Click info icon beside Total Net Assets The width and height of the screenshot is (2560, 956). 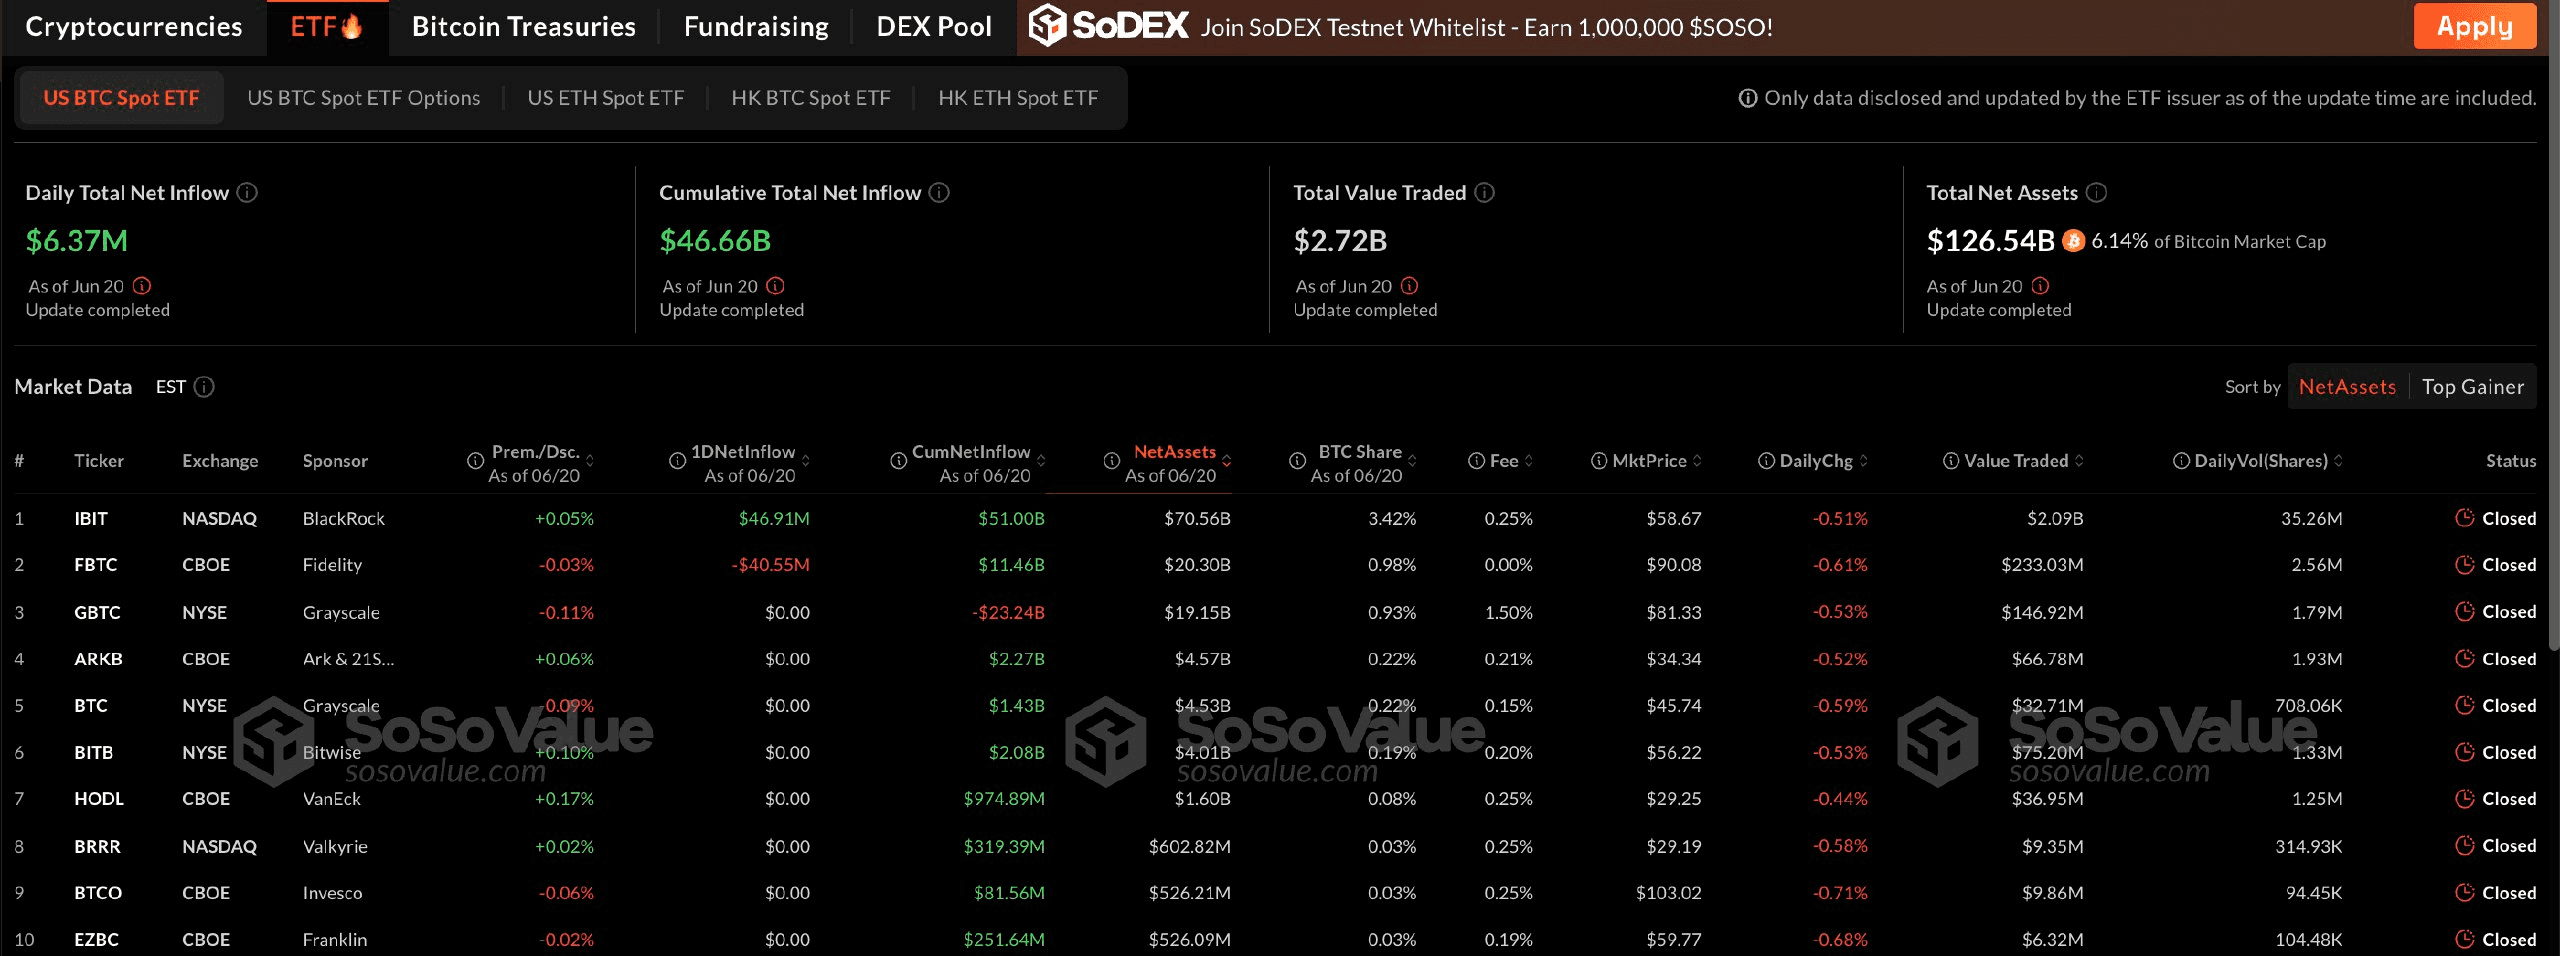2096,192
